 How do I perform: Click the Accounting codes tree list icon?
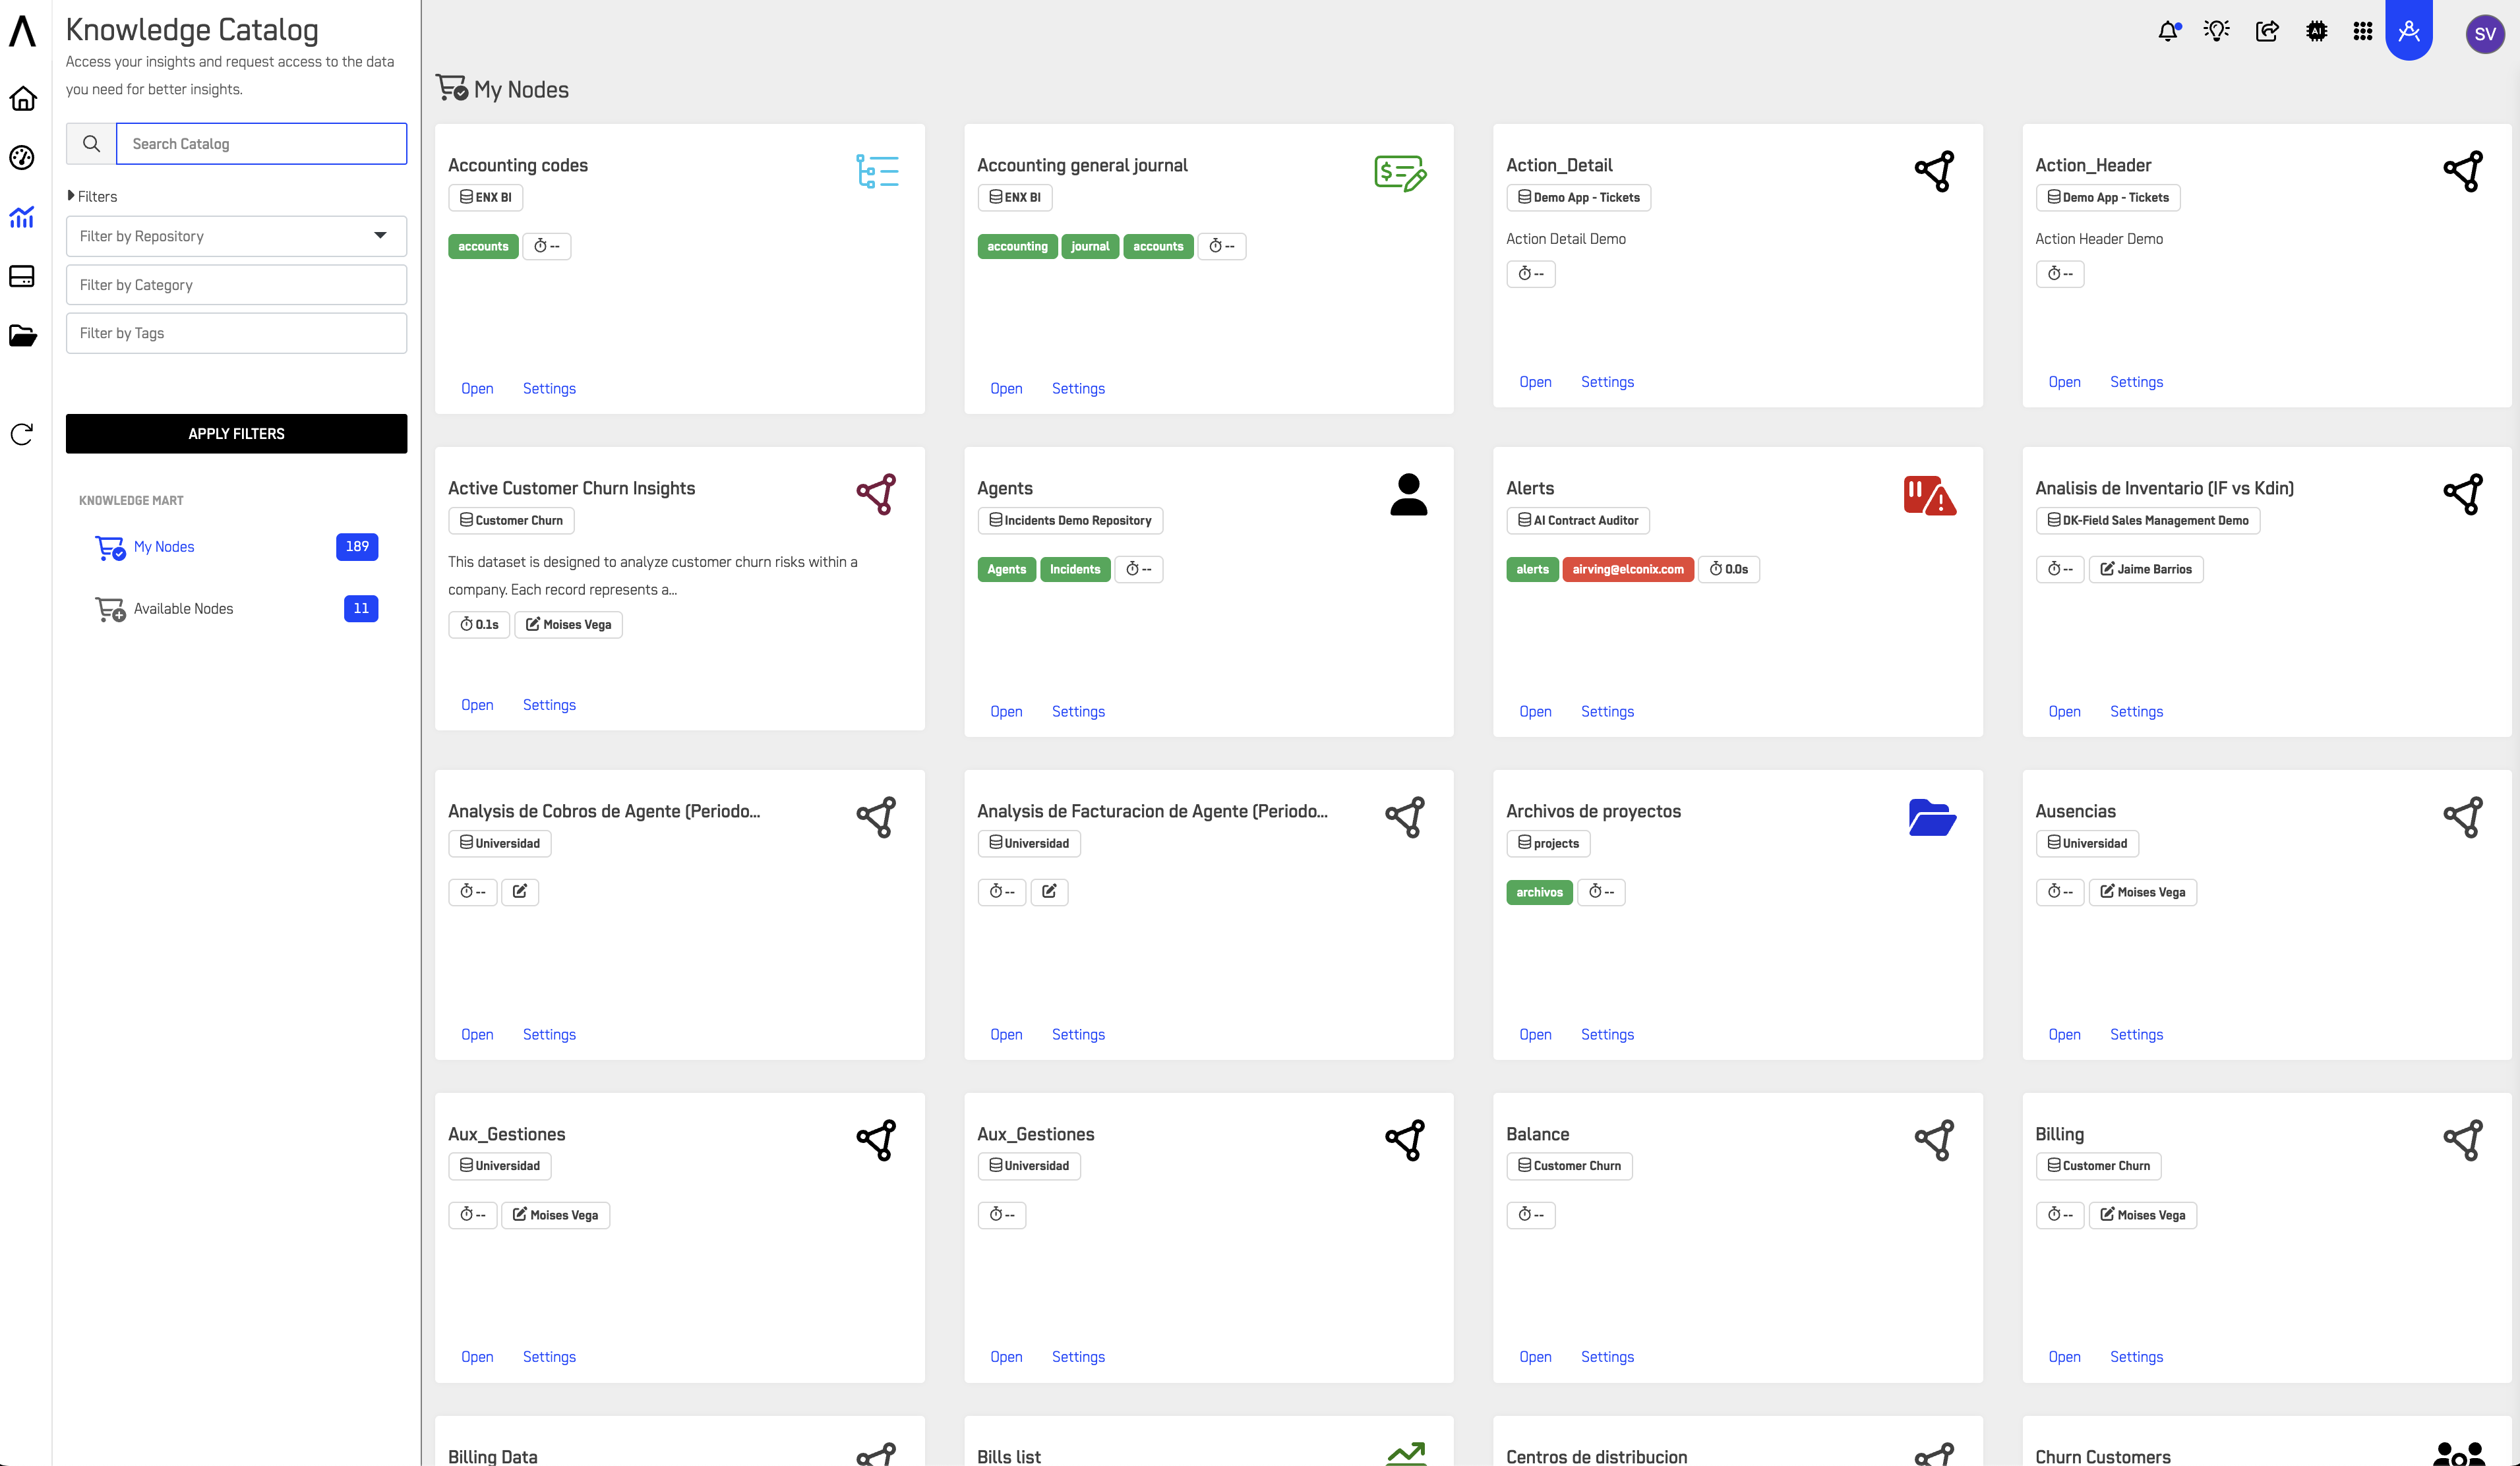[877, 171]
